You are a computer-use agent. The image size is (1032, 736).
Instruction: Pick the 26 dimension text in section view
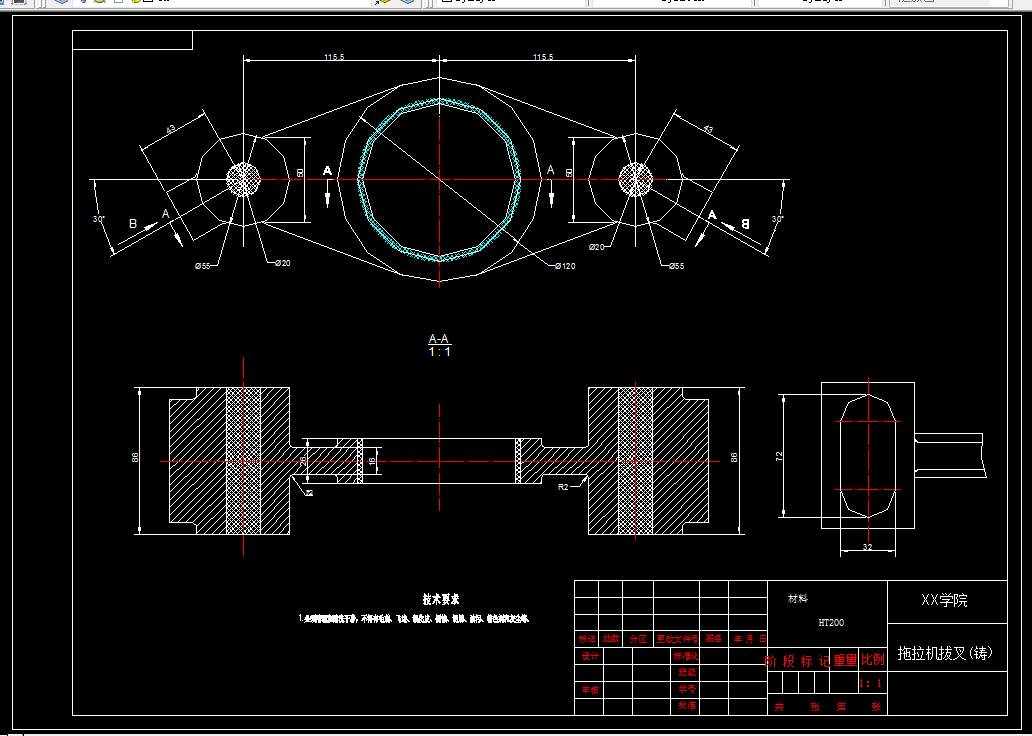pos(303,461)
